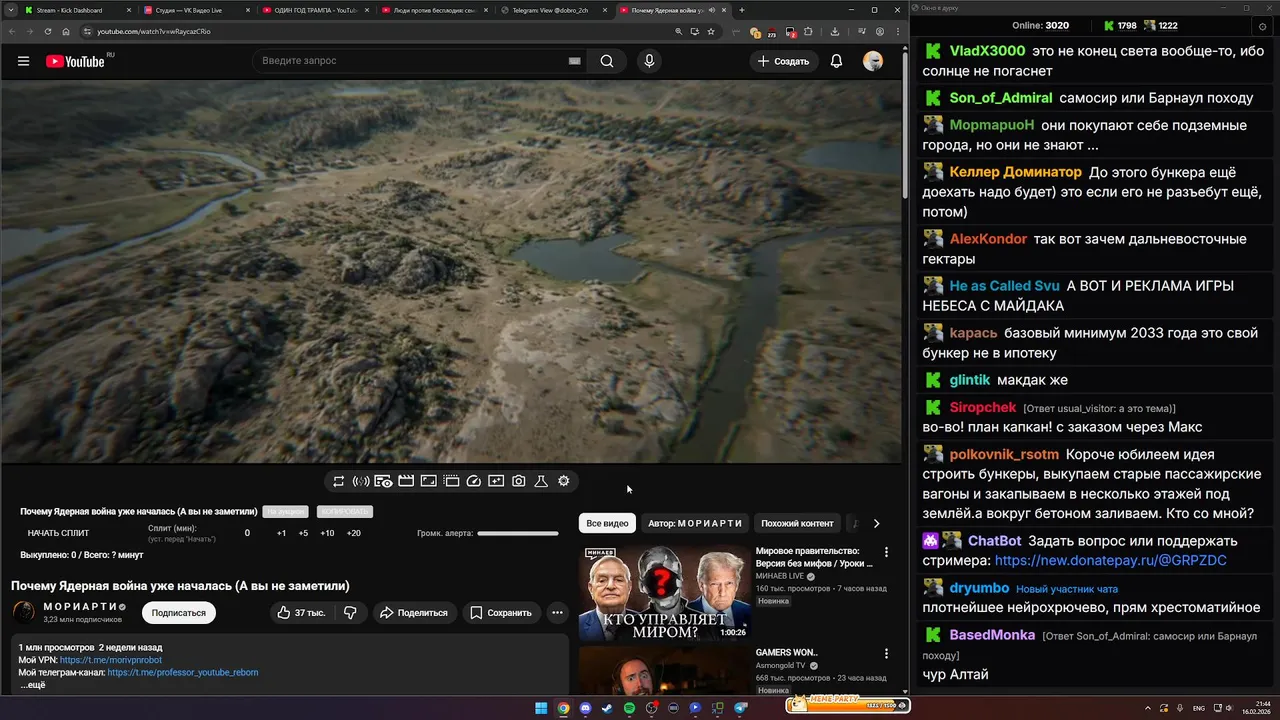Image resolution: width=1280 pixels, height=720 pixels.
Task: Open options for GAMERS WON video
Action: coord(886,653)
